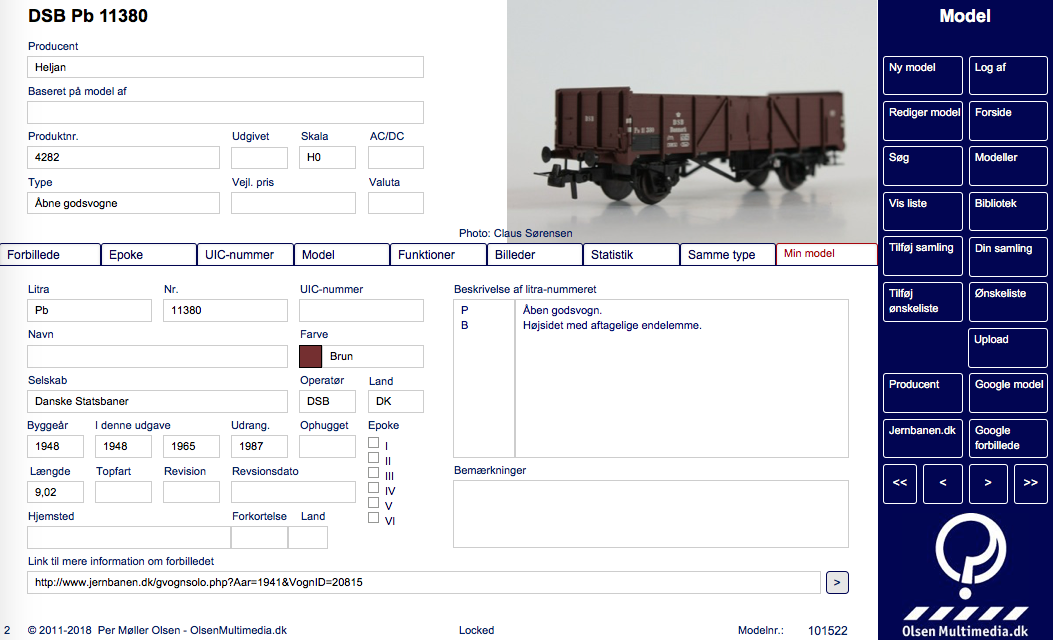Check the Epoke II checkbox

coord(373,457)
